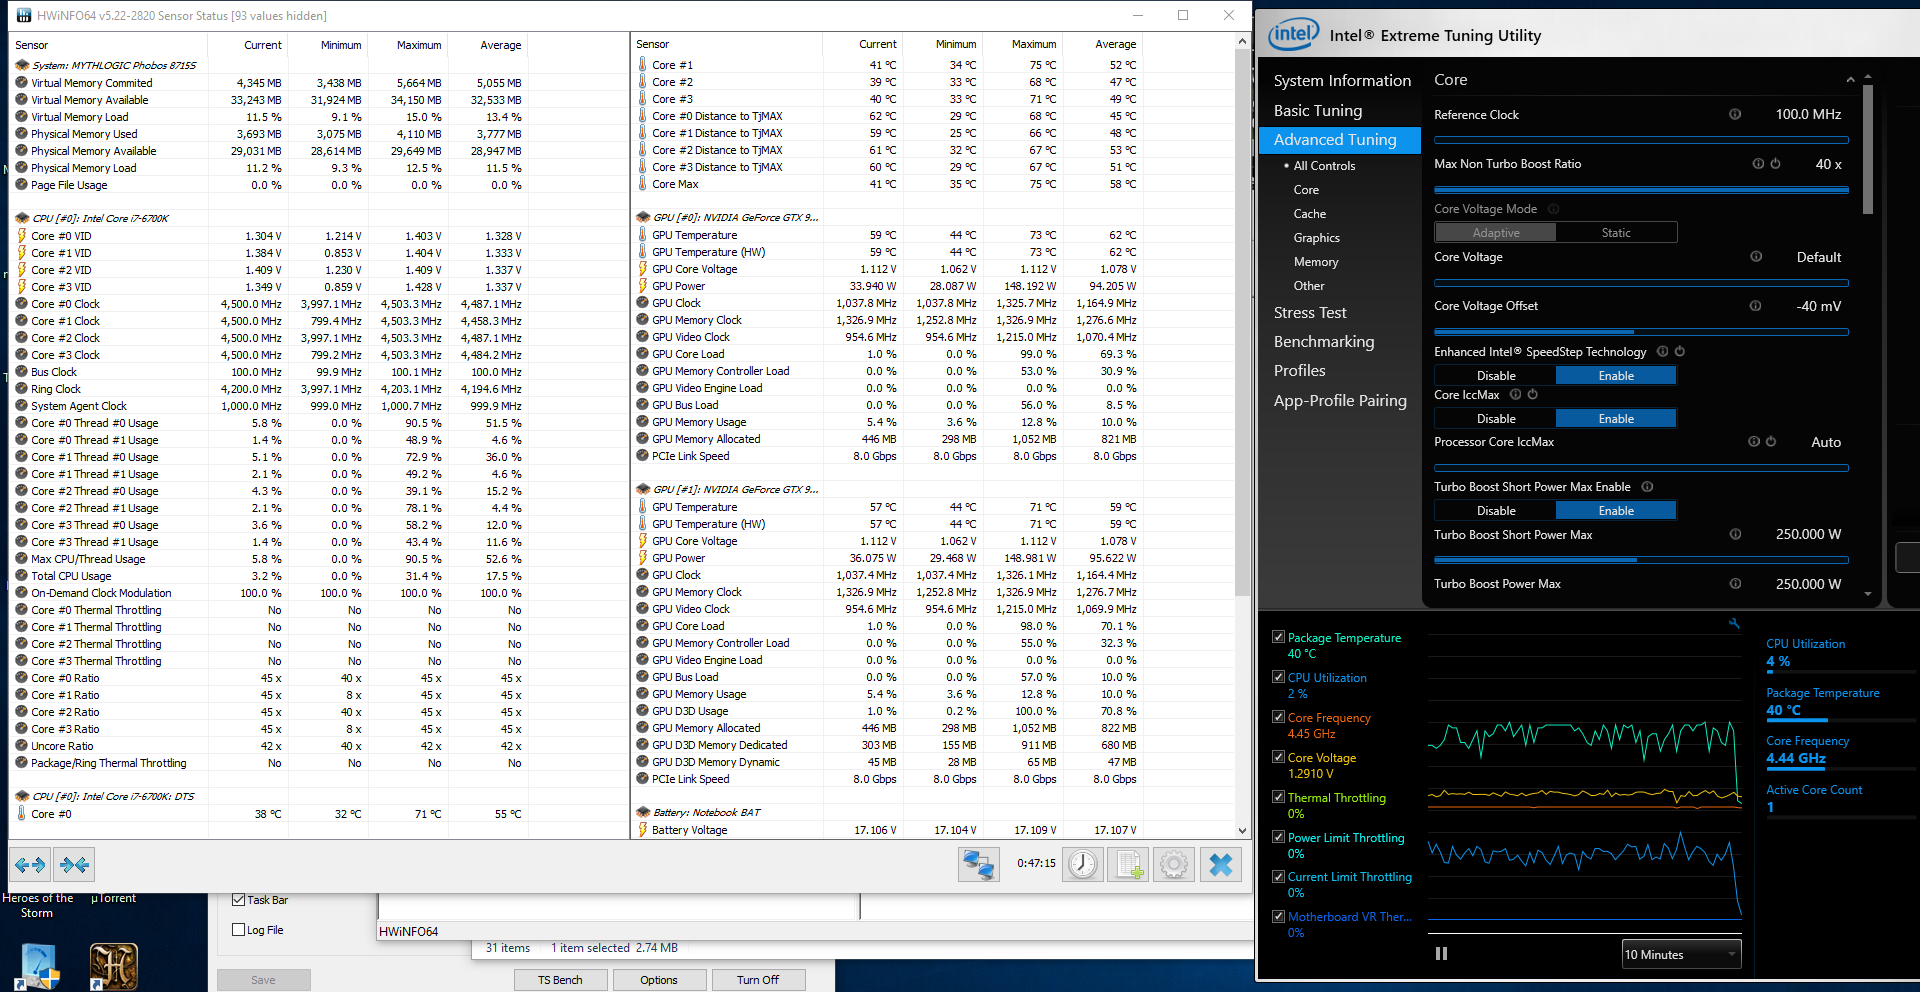Screen dimensions: 1920x992
Task: Toggle Core Voltage graph checkbox
Action: point(1278,757)
